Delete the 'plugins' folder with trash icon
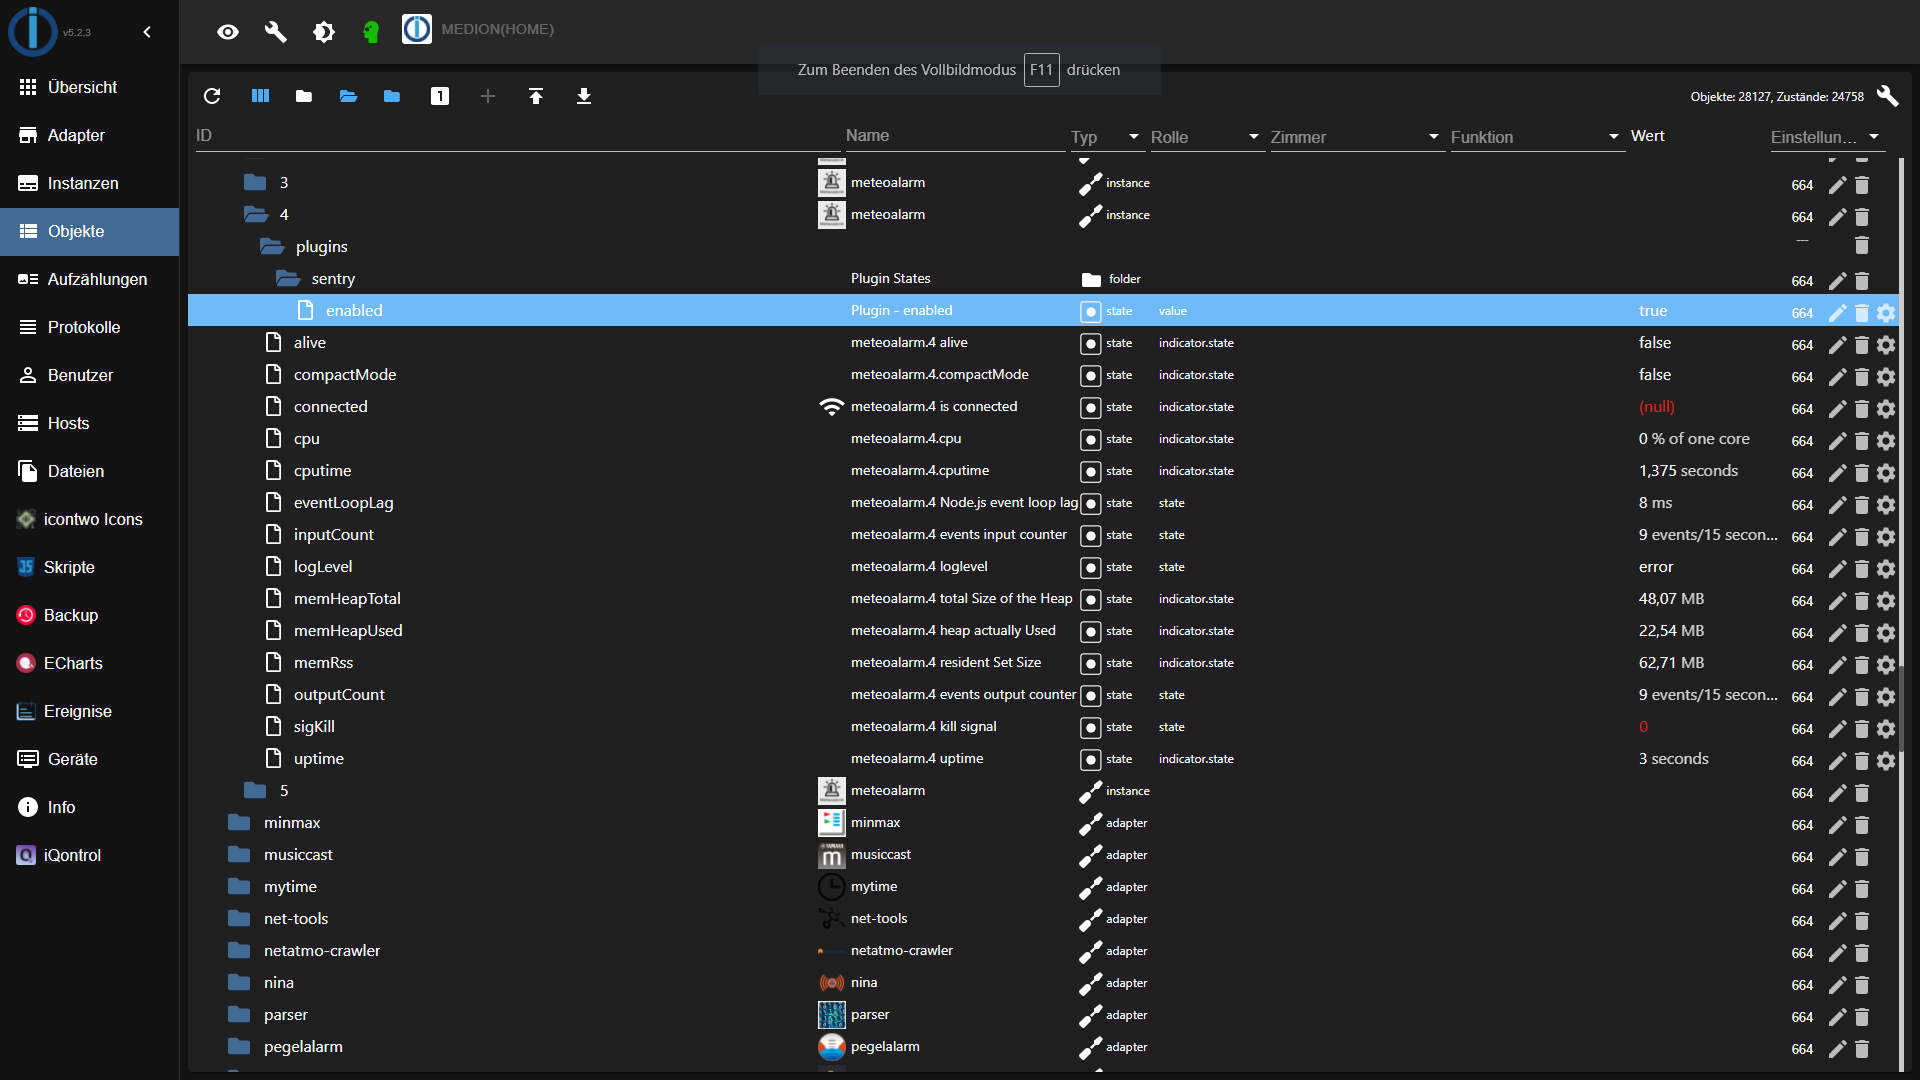Viewport: 1920px width, 1080px height. click(x=1862, y=245)
